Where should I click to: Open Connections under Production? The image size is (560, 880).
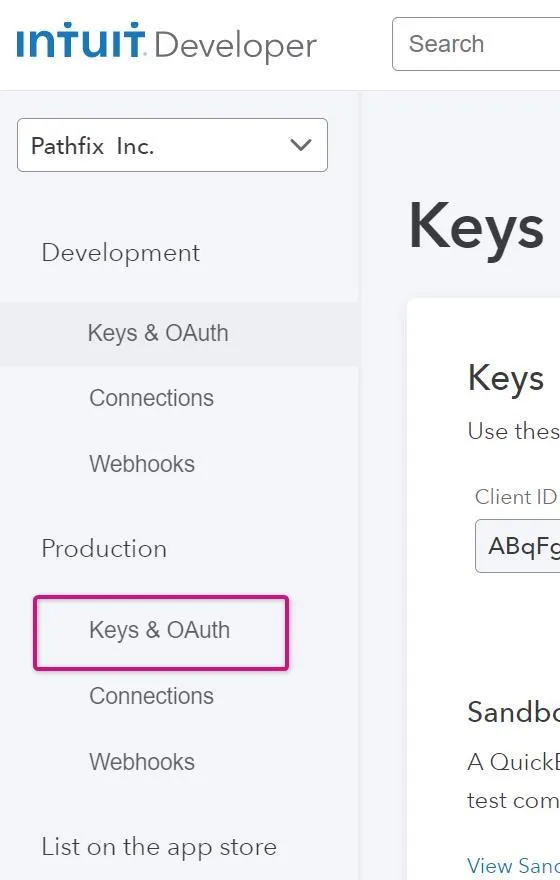click(152, 696)
